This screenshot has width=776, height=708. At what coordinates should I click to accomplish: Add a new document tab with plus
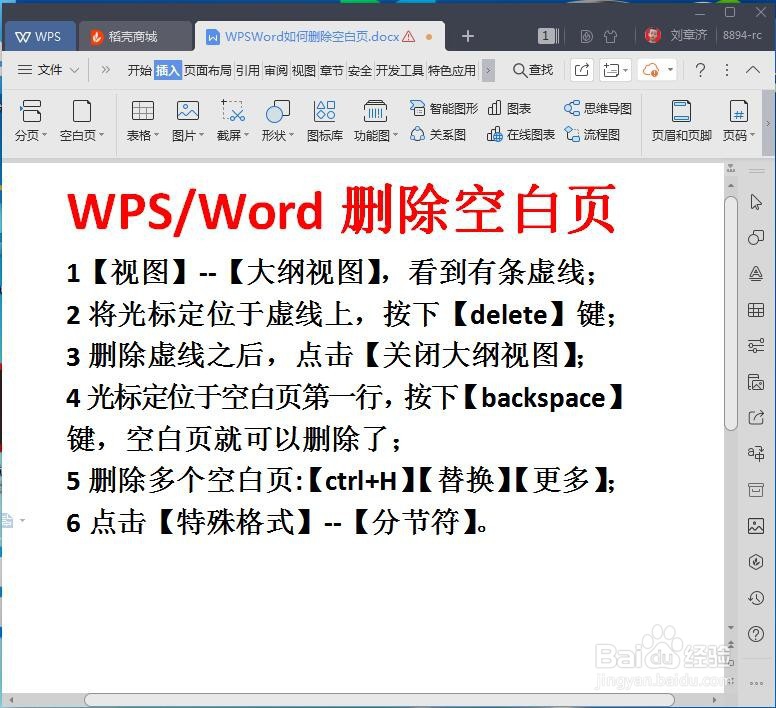click(x=468, y=36)
